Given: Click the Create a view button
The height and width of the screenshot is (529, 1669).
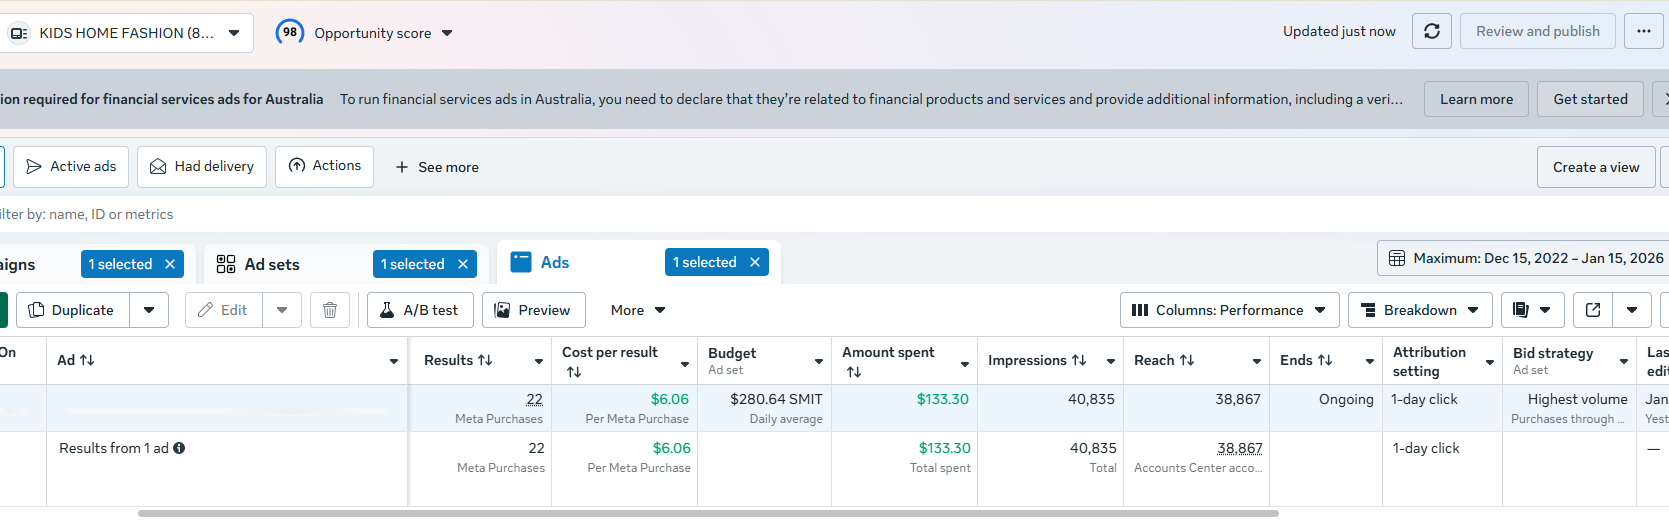Looking at the screenshot, I should click(1596, 167).
